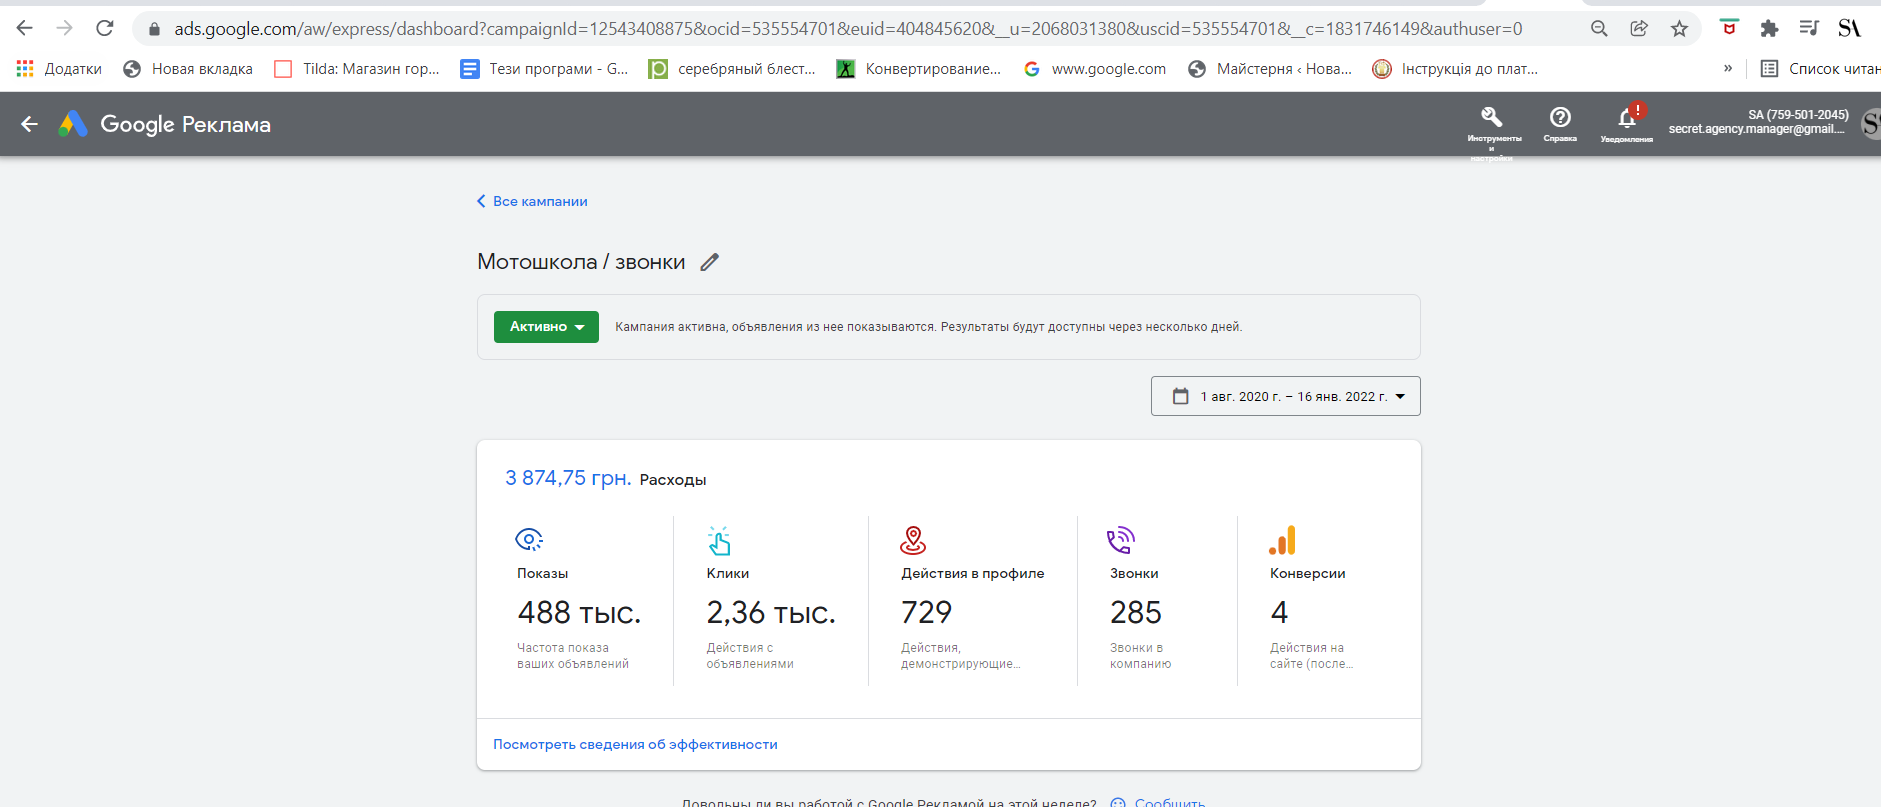Open Конвертирование bookmark

[x=919, y=69]
